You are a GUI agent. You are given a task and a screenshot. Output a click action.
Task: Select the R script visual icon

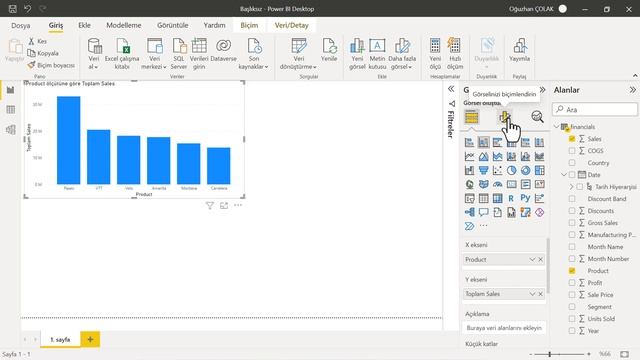(x=511, y=198)
